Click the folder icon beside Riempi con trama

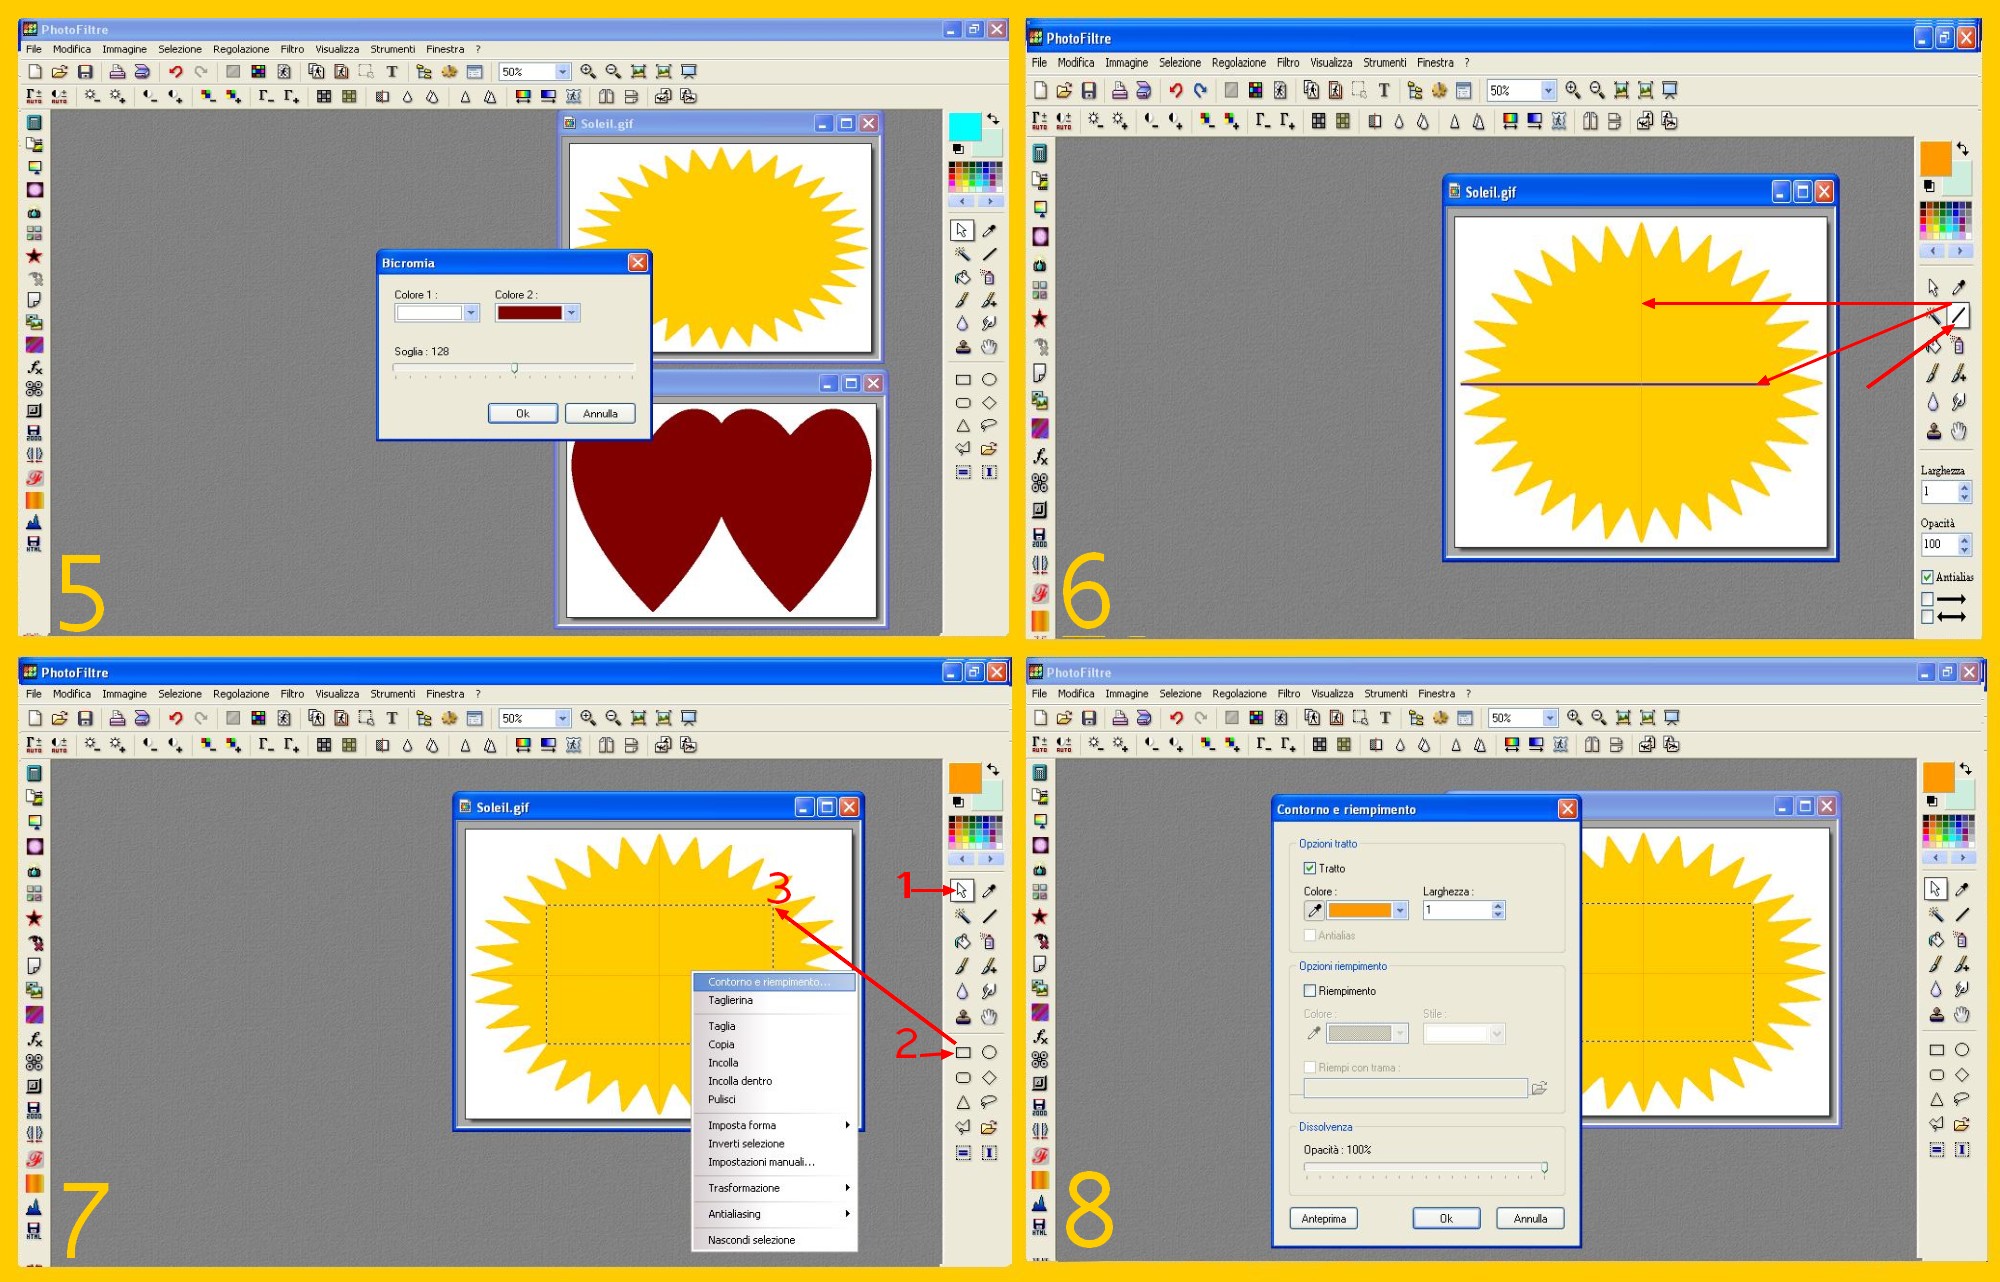[1539, 1088]
